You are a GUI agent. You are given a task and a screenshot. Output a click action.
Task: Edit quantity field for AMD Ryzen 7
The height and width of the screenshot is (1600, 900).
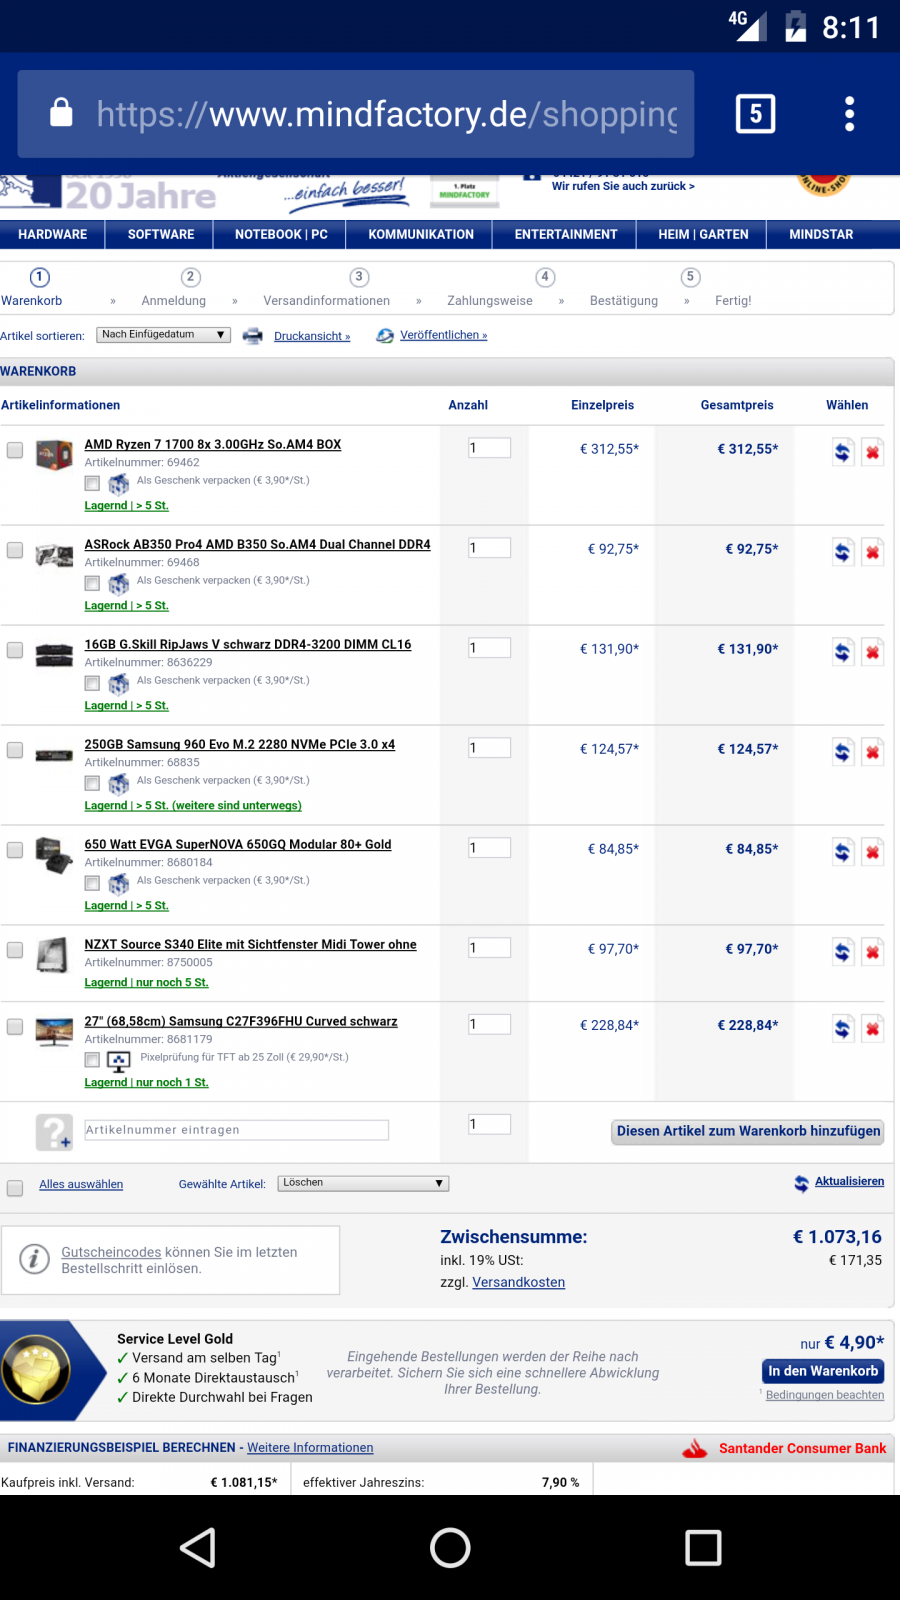coord(490,448)
